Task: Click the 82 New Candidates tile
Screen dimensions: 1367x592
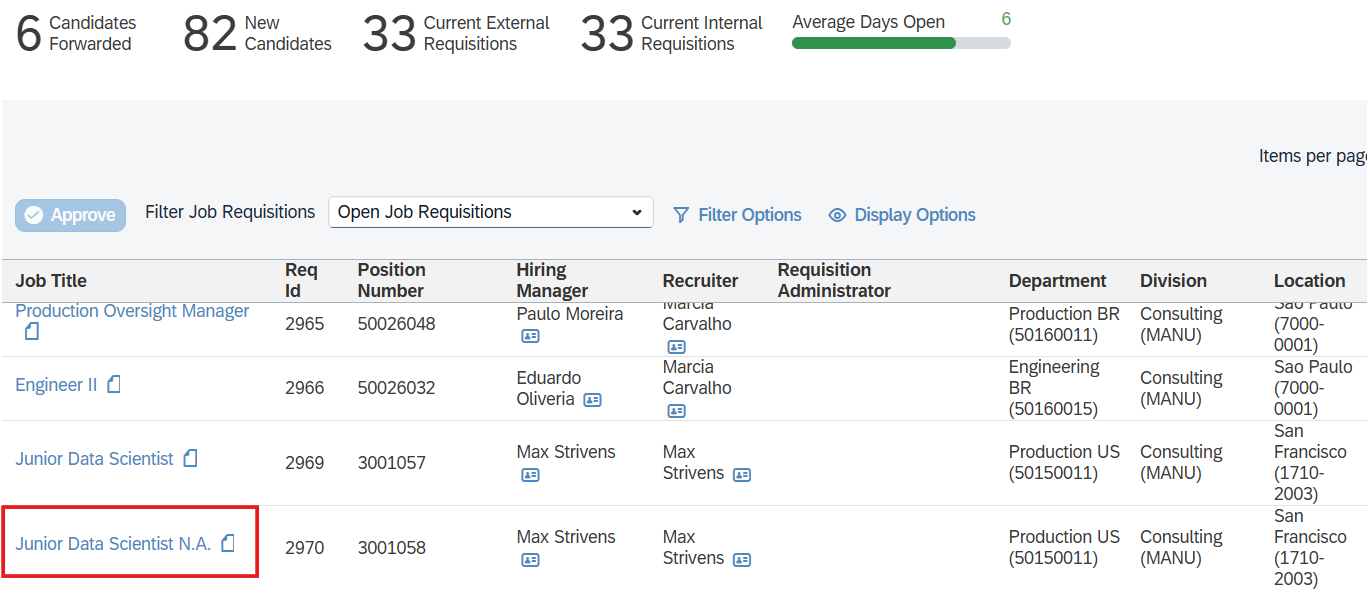Action: click(256, 33)
